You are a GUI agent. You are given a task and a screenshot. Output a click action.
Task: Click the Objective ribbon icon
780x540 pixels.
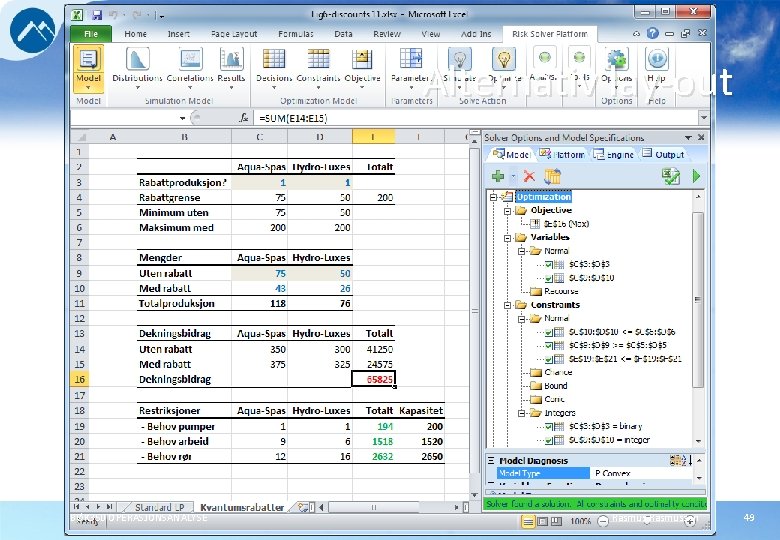[362, 59]
